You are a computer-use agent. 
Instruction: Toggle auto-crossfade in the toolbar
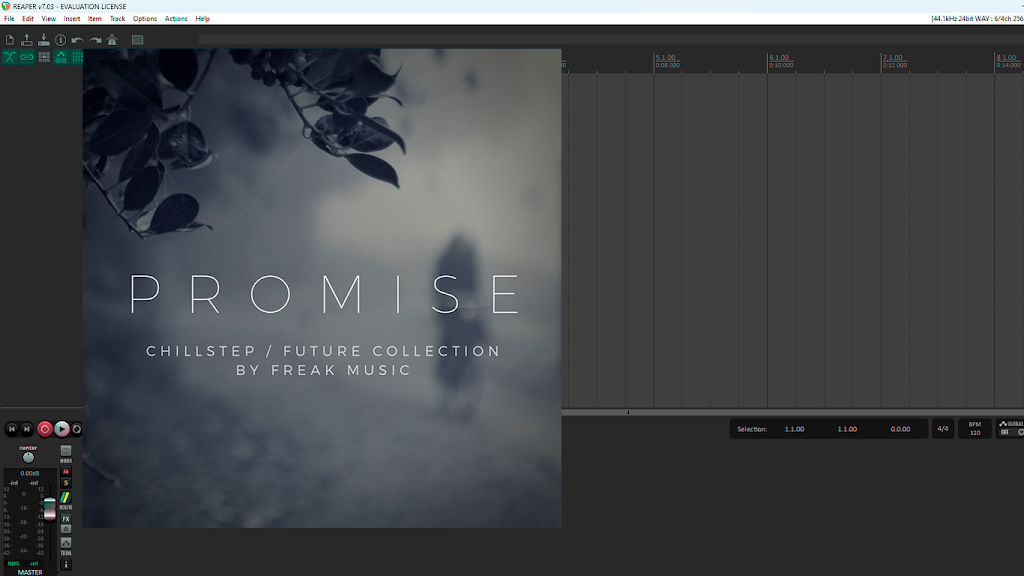(10, 57)
